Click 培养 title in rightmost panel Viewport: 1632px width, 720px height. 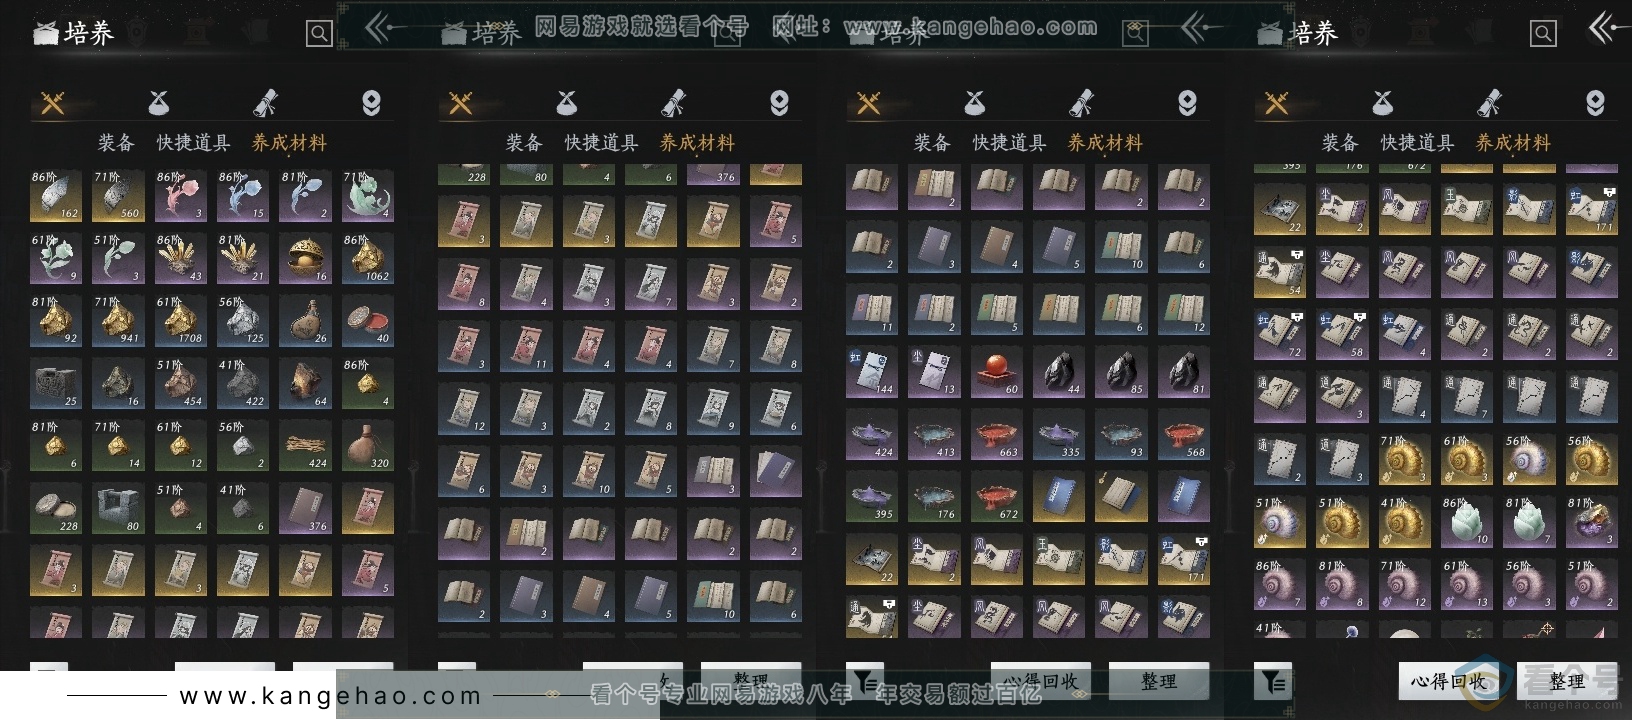click(x=1313, y=33)
